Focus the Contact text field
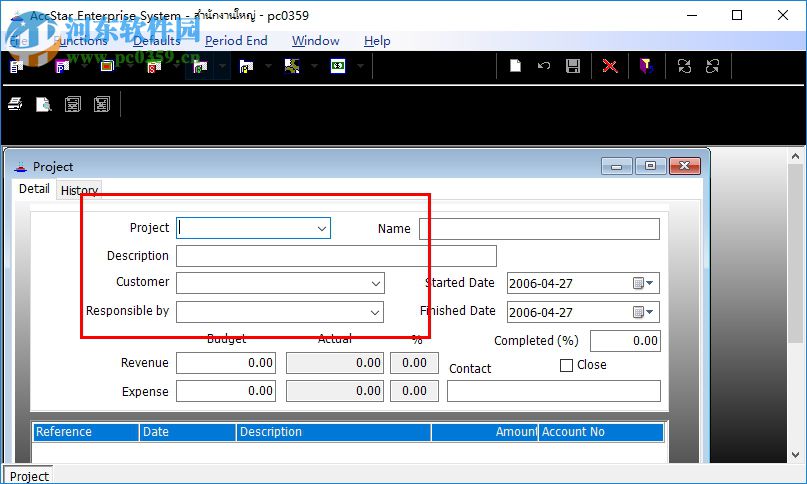Image resolution: width=807 pixels, height=484 pixels. pyautogui.click(x=554, y=391)
